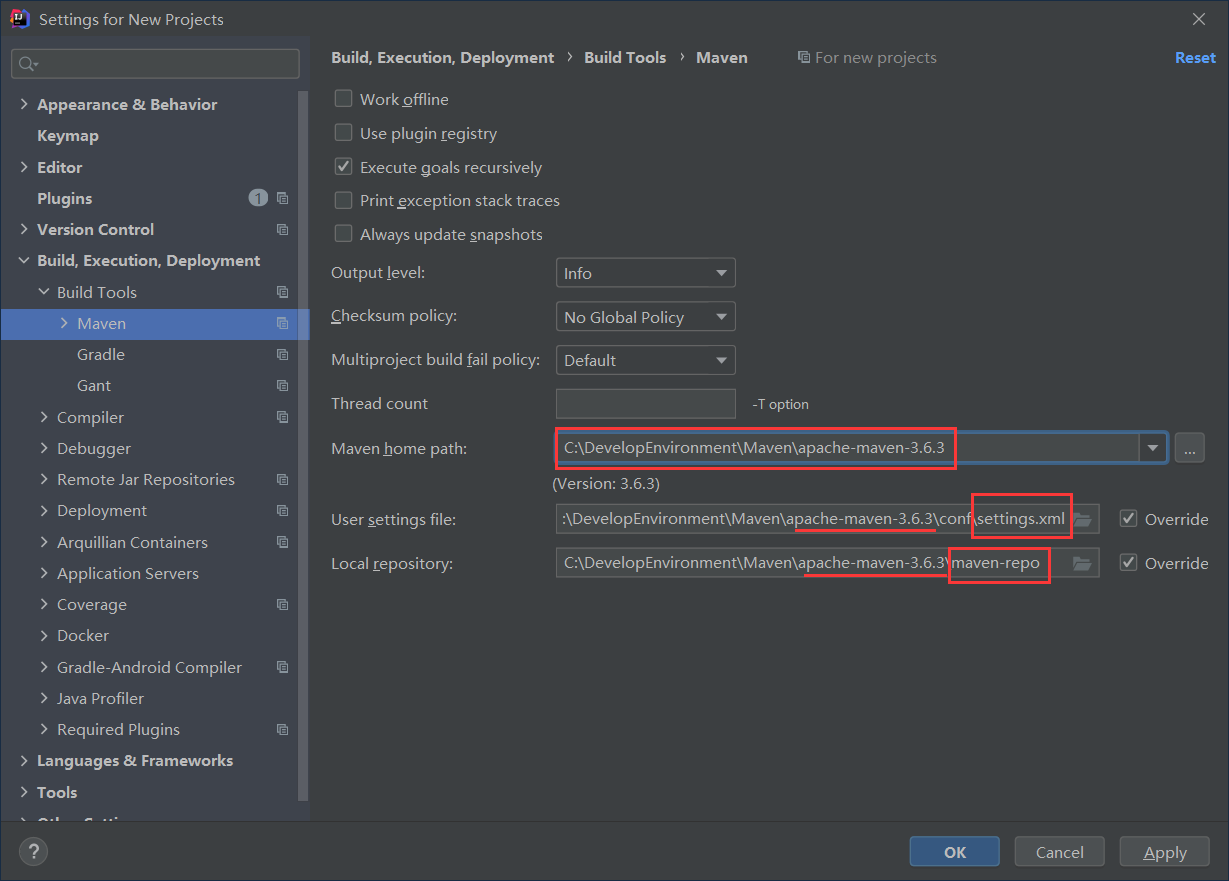This screenshot has height=881, width=1229.
Task: Expand the Appearance & Behavior section
Action: click(24, 104)
